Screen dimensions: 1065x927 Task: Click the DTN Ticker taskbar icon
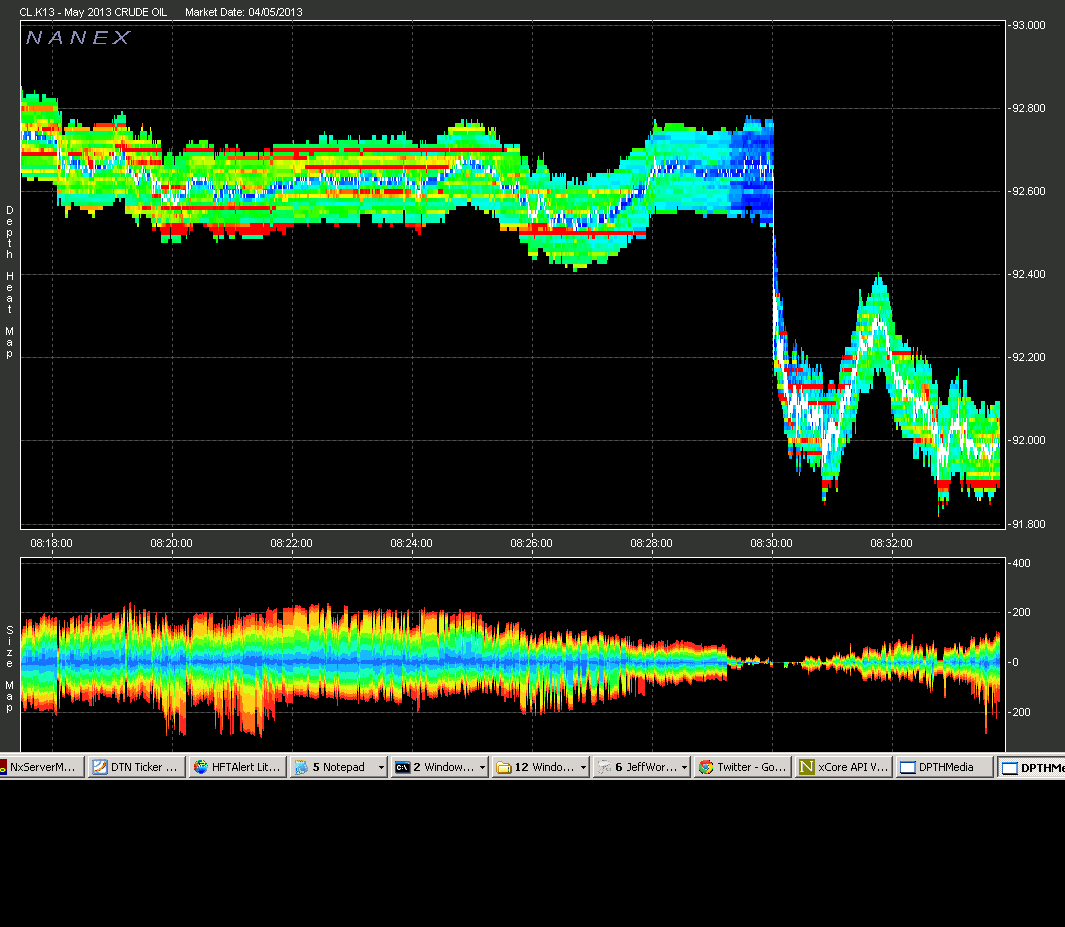click(x=100, y=767)
